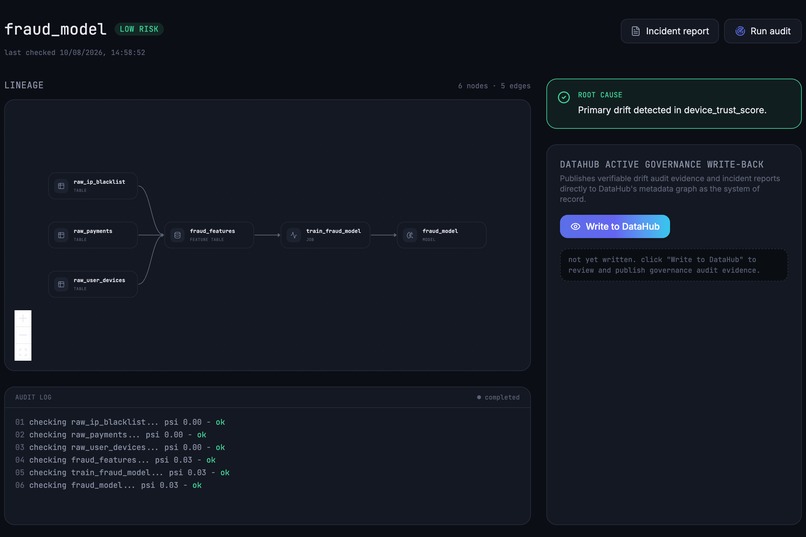The height and width of the screenshot is (537, 806).
Task: Click the LINEAGE section heading
Action: (24, 85)
